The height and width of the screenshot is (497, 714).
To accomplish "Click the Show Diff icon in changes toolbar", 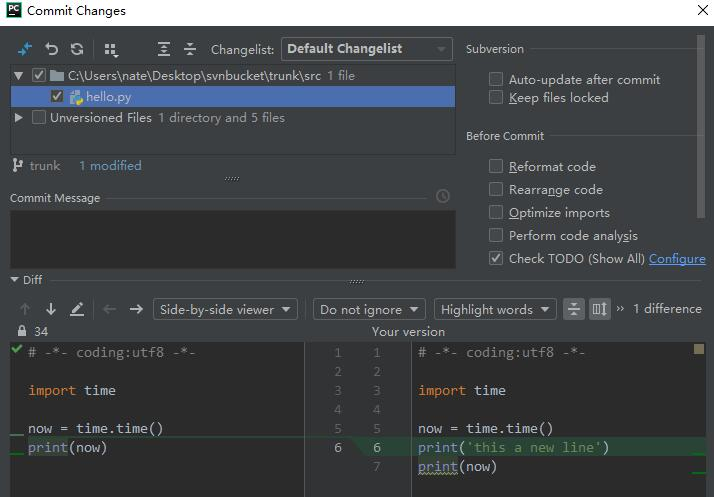I will [x=26, y=49].
